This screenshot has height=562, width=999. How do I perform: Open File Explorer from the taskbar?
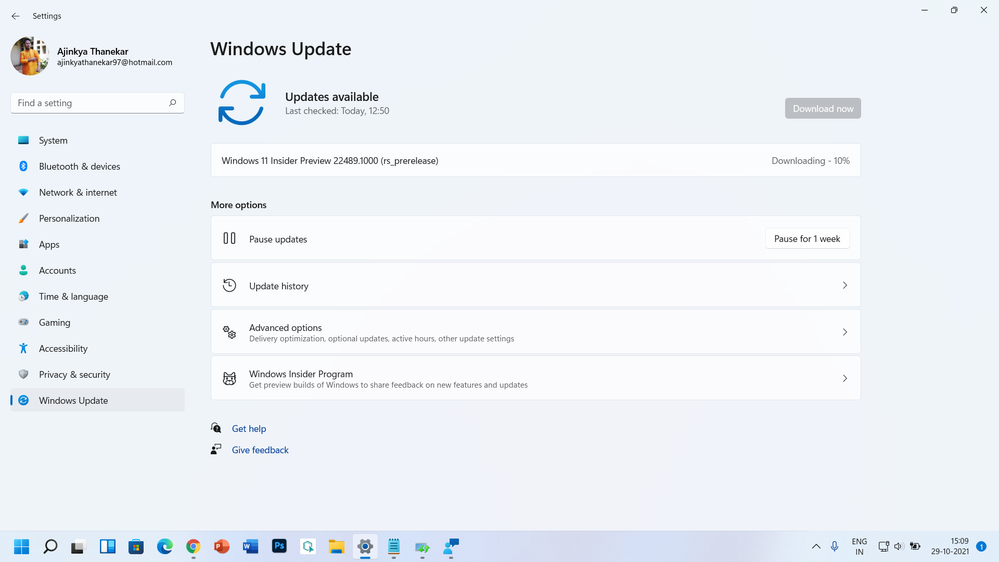point(336,547)
